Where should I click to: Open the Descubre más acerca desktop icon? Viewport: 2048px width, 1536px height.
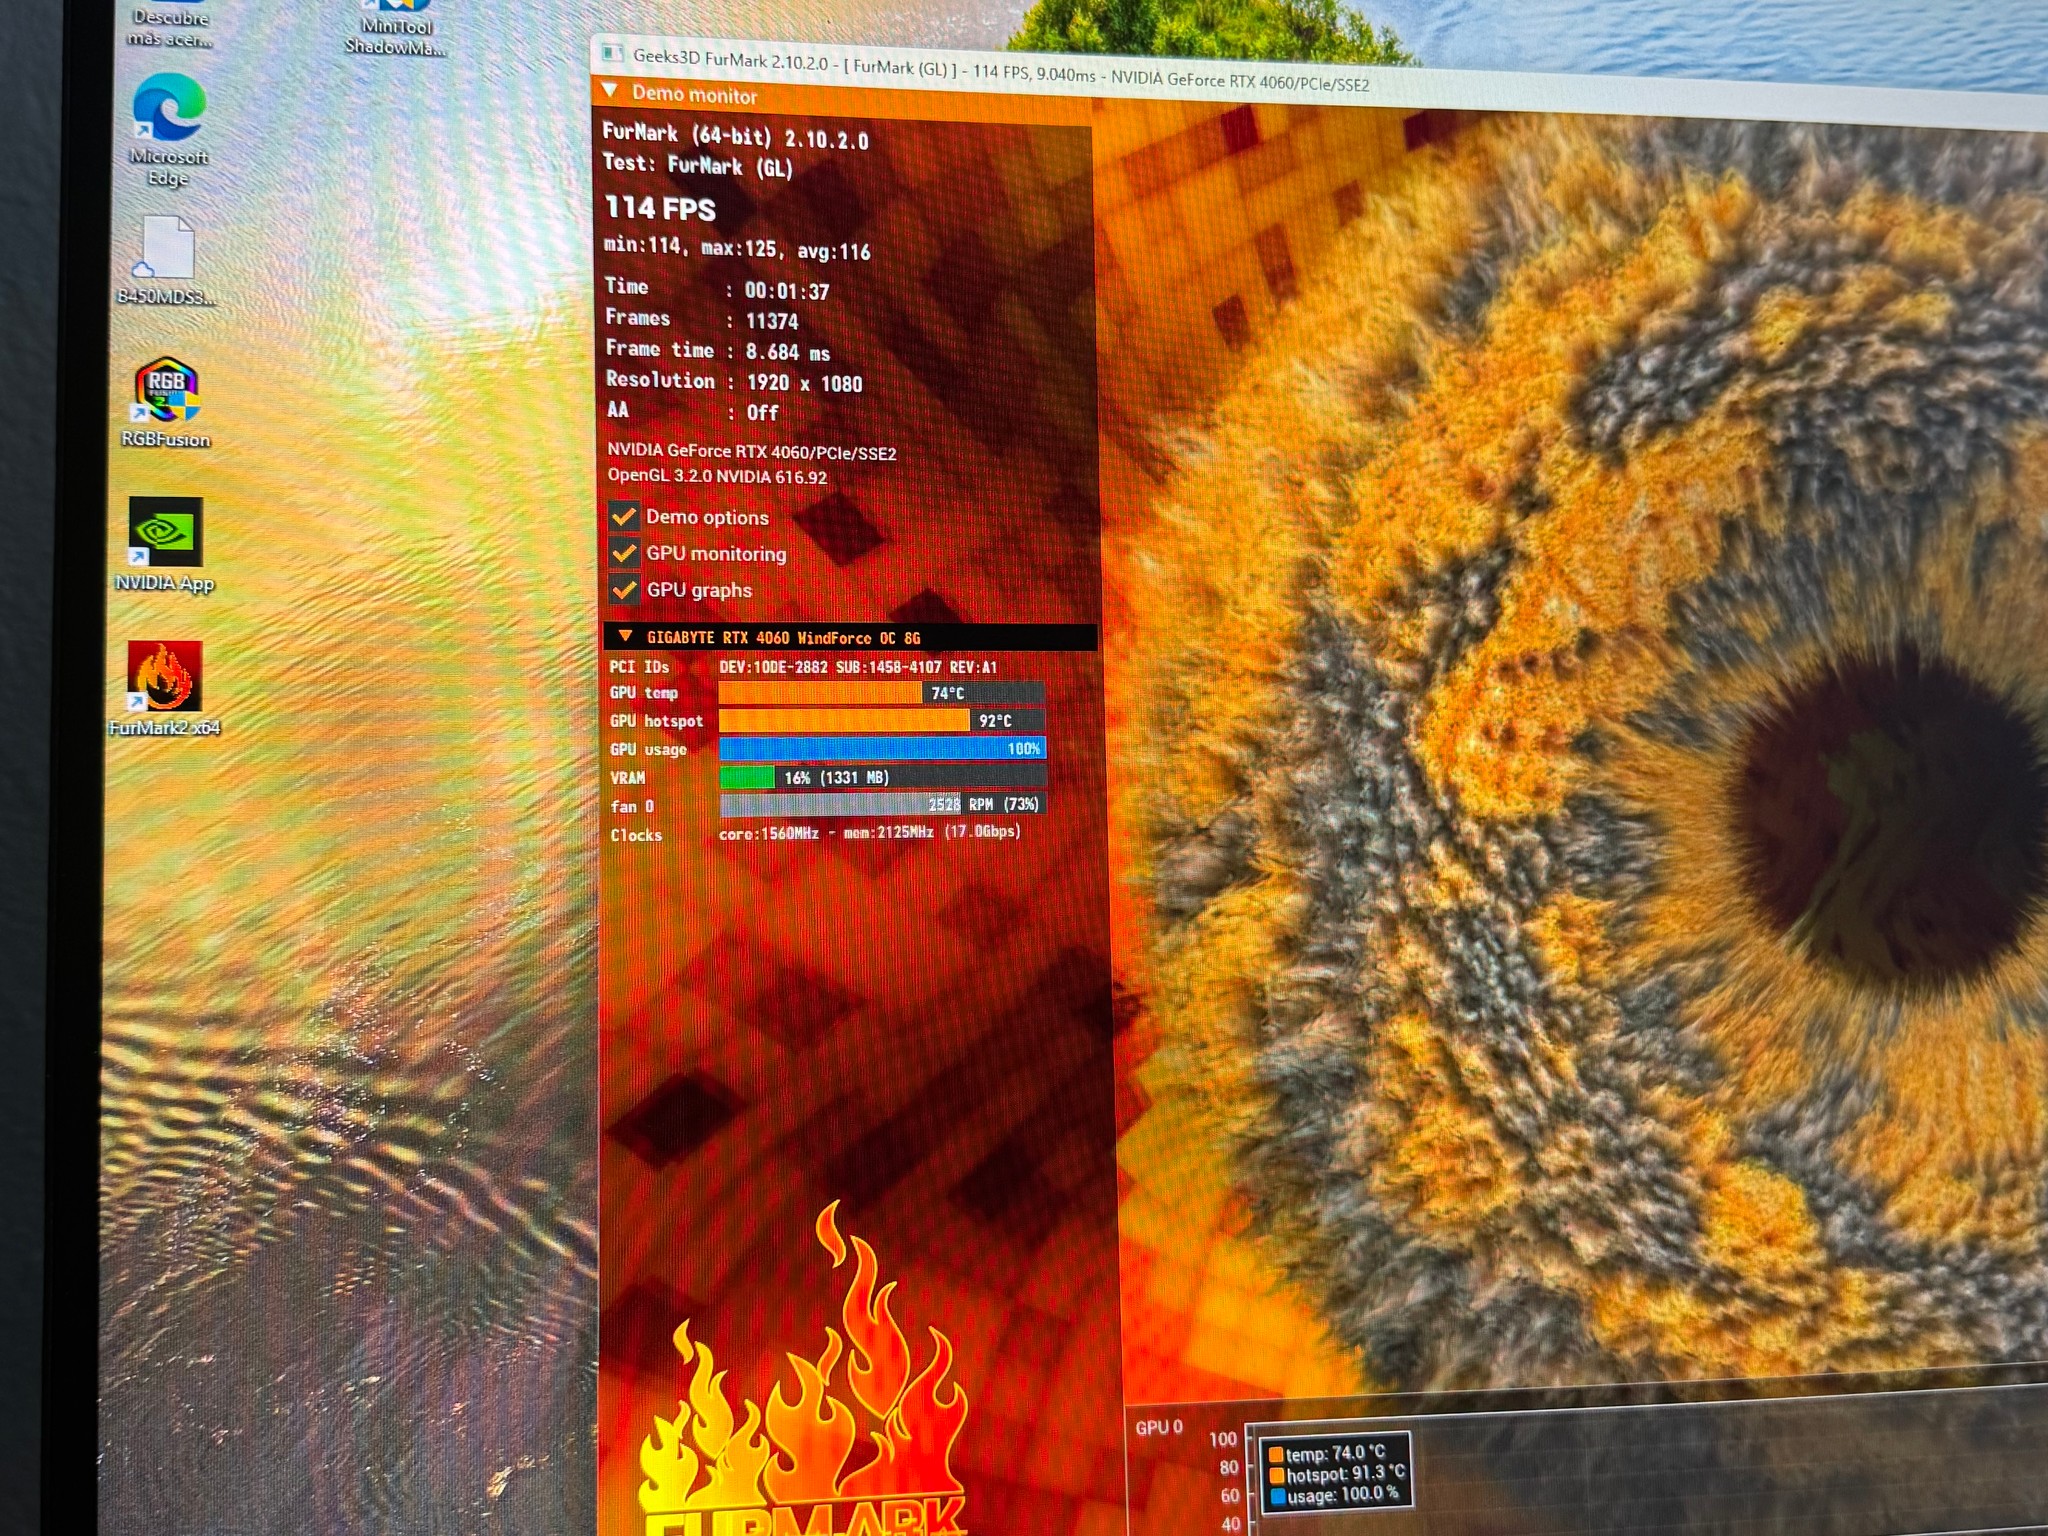(x=170, y=26)
